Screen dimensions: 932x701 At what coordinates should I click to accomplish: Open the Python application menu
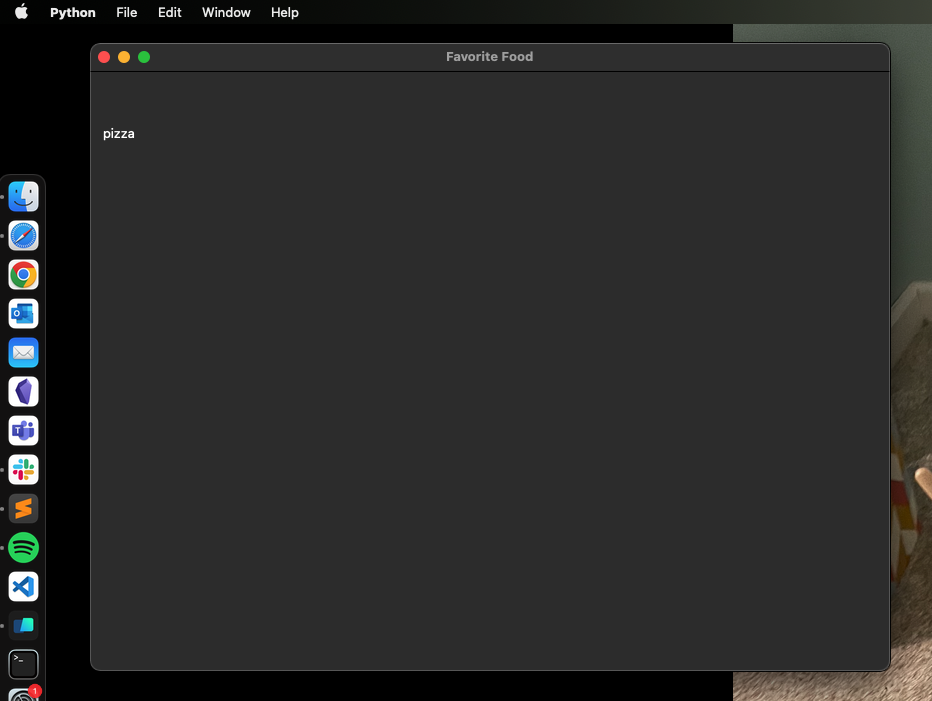tap(73, 13)
